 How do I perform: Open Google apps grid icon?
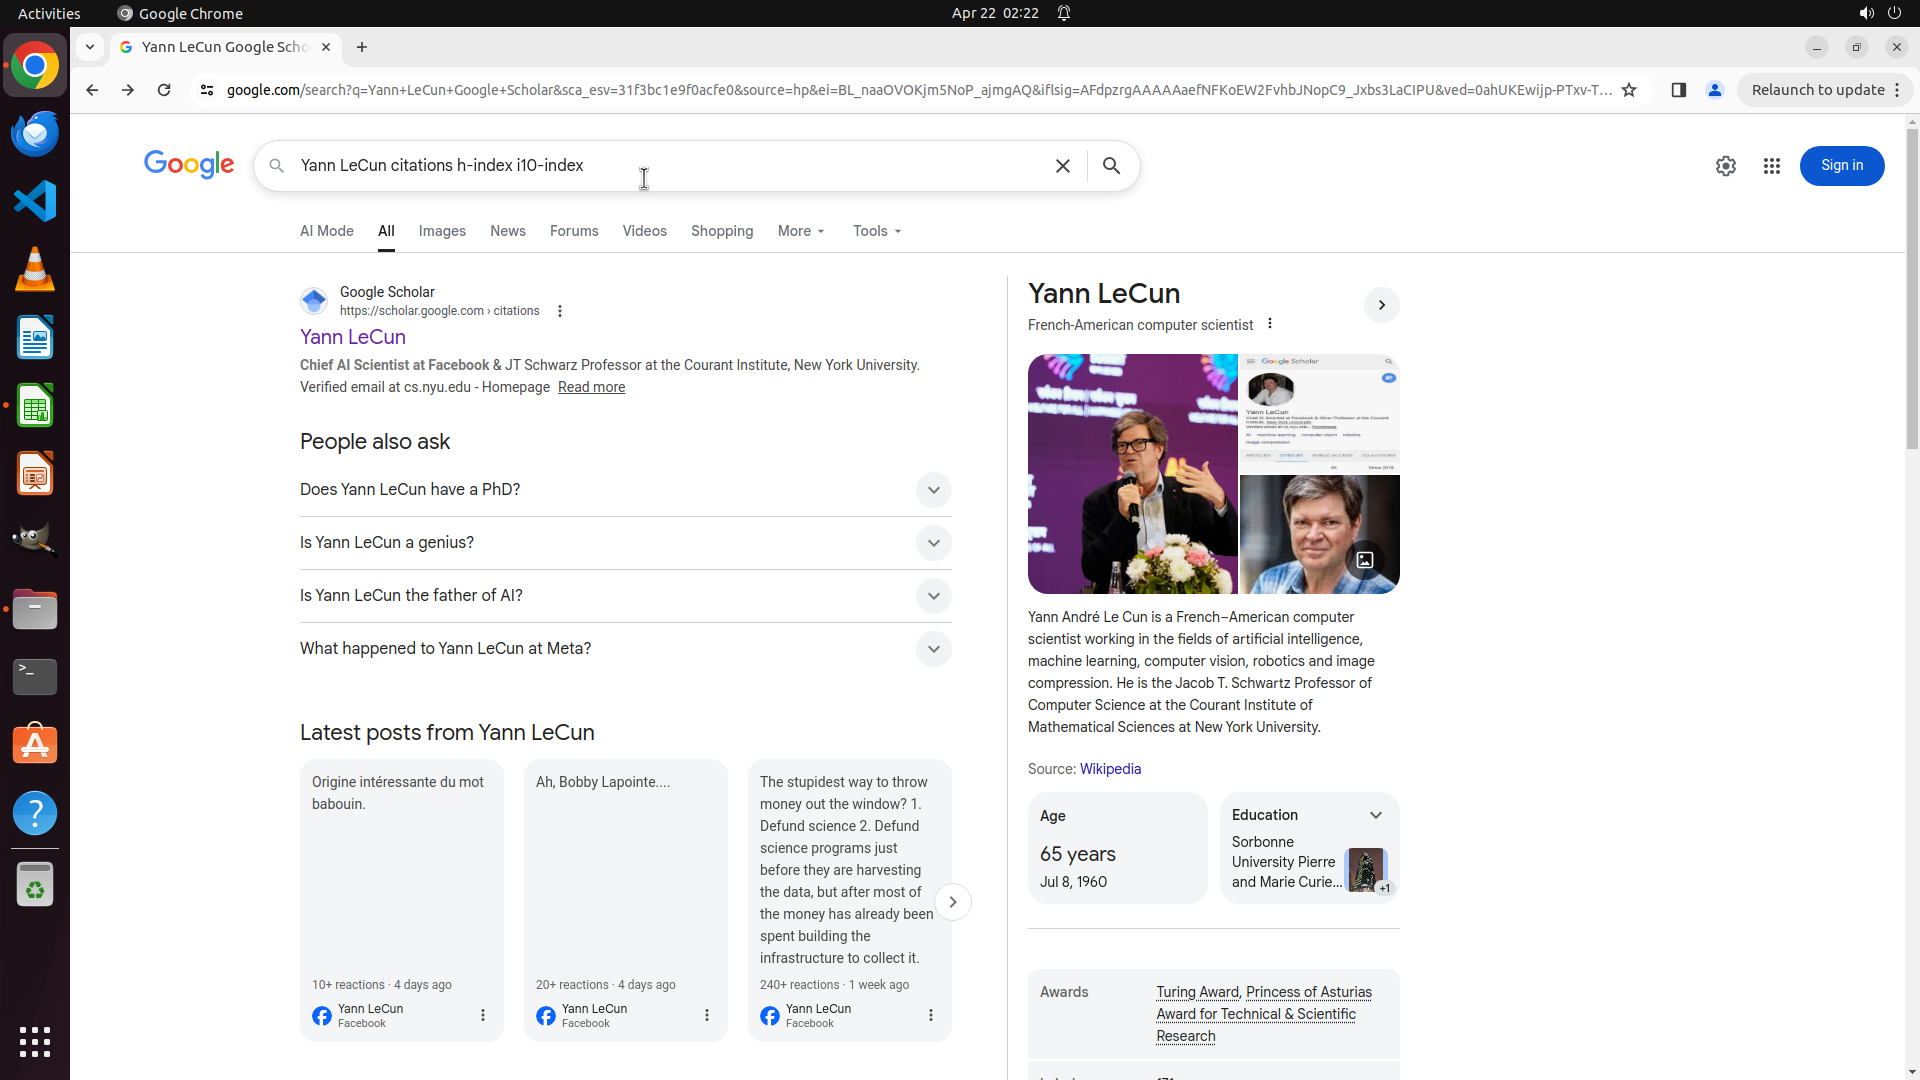[x=1771, y=166]
